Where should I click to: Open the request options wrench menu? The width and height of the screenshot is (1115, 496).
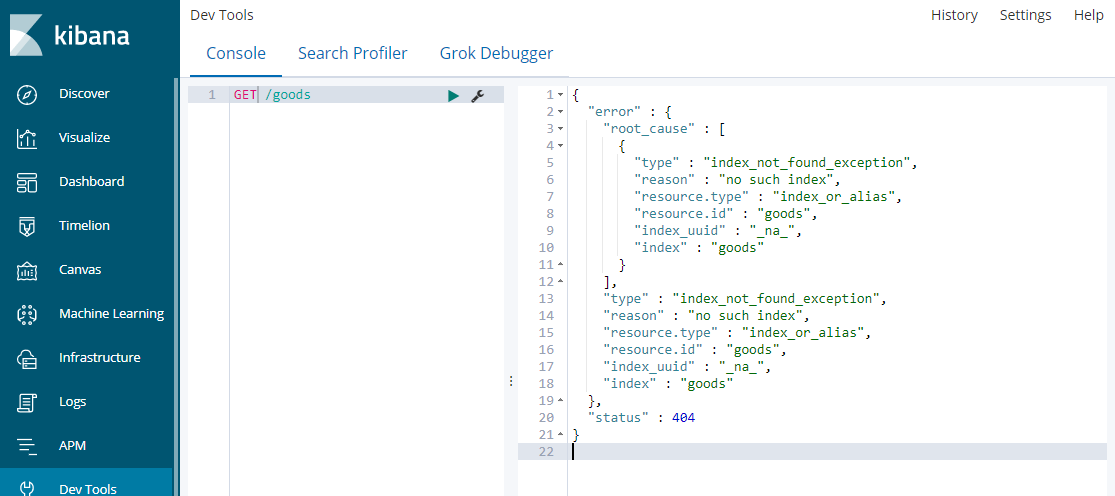click(x=478, y=95)
